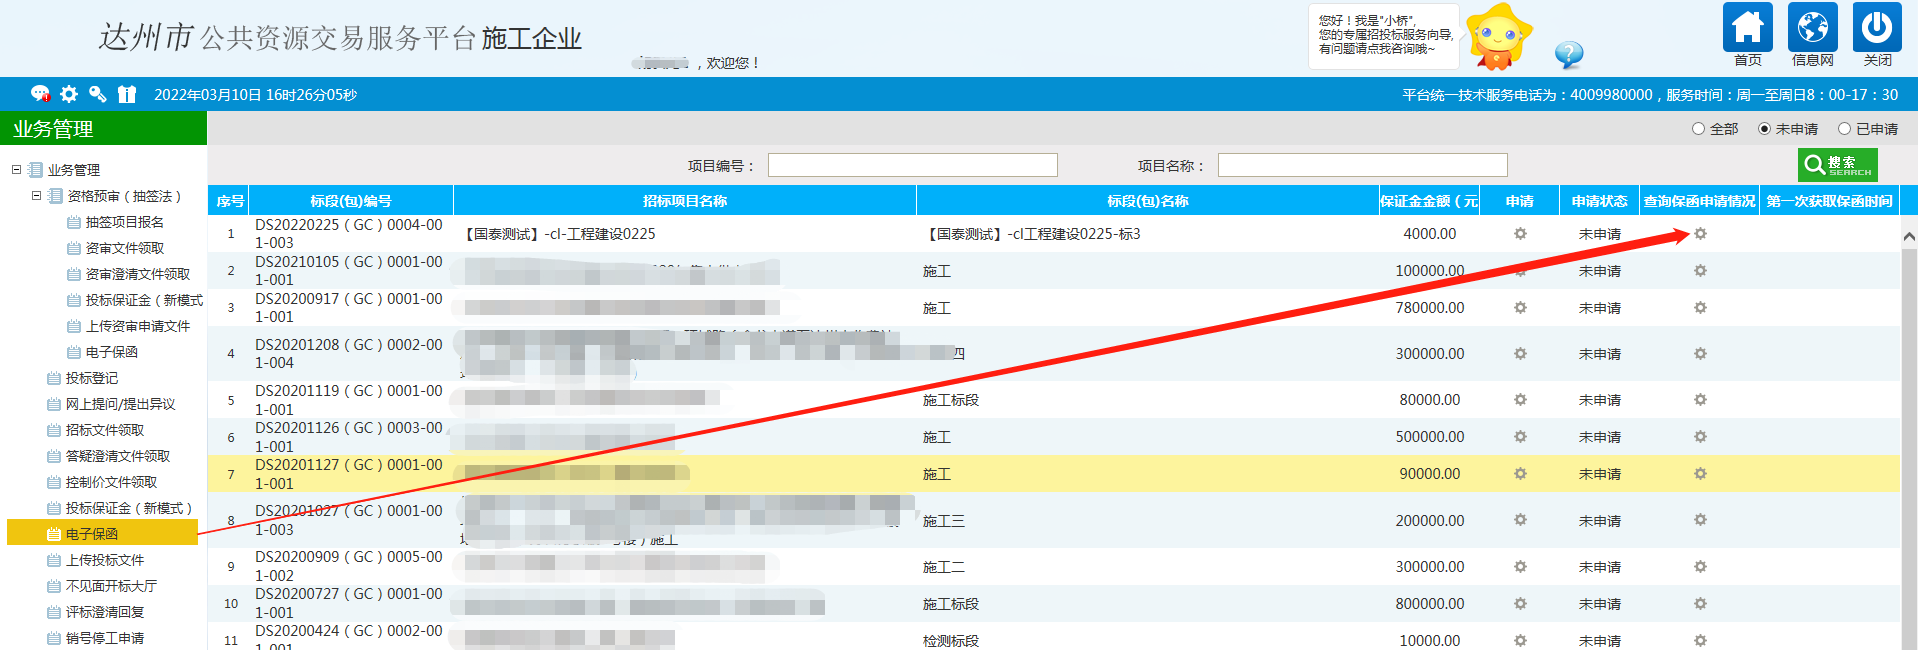Click the 申请 gear icon in row 1
1918x650 pixels.
point(1520,234)
